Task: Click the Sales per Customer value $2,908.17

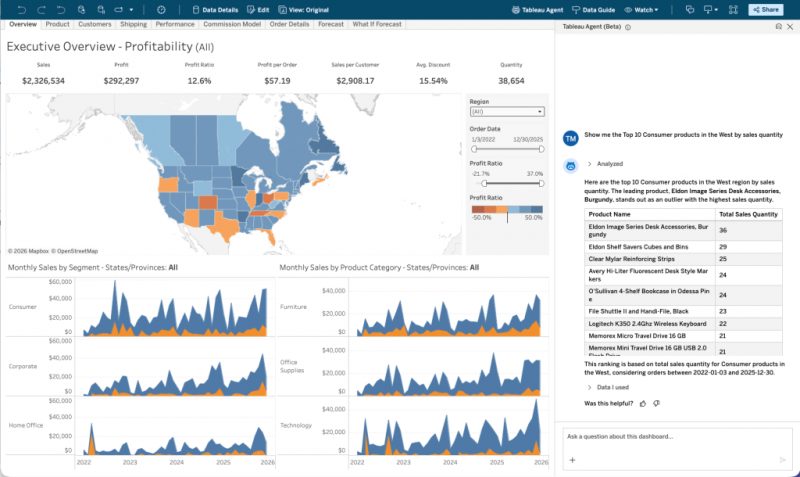Action: [355, 81]
